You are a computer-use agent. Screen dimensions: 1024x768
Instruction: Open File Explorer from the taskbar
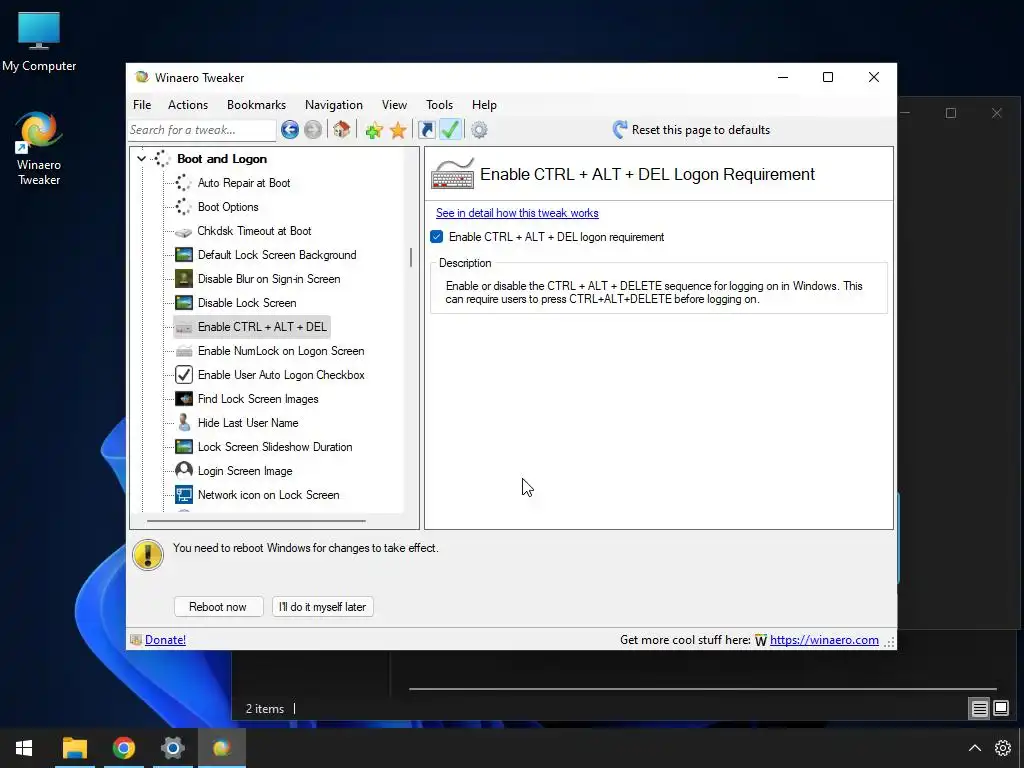pos(74,748)
